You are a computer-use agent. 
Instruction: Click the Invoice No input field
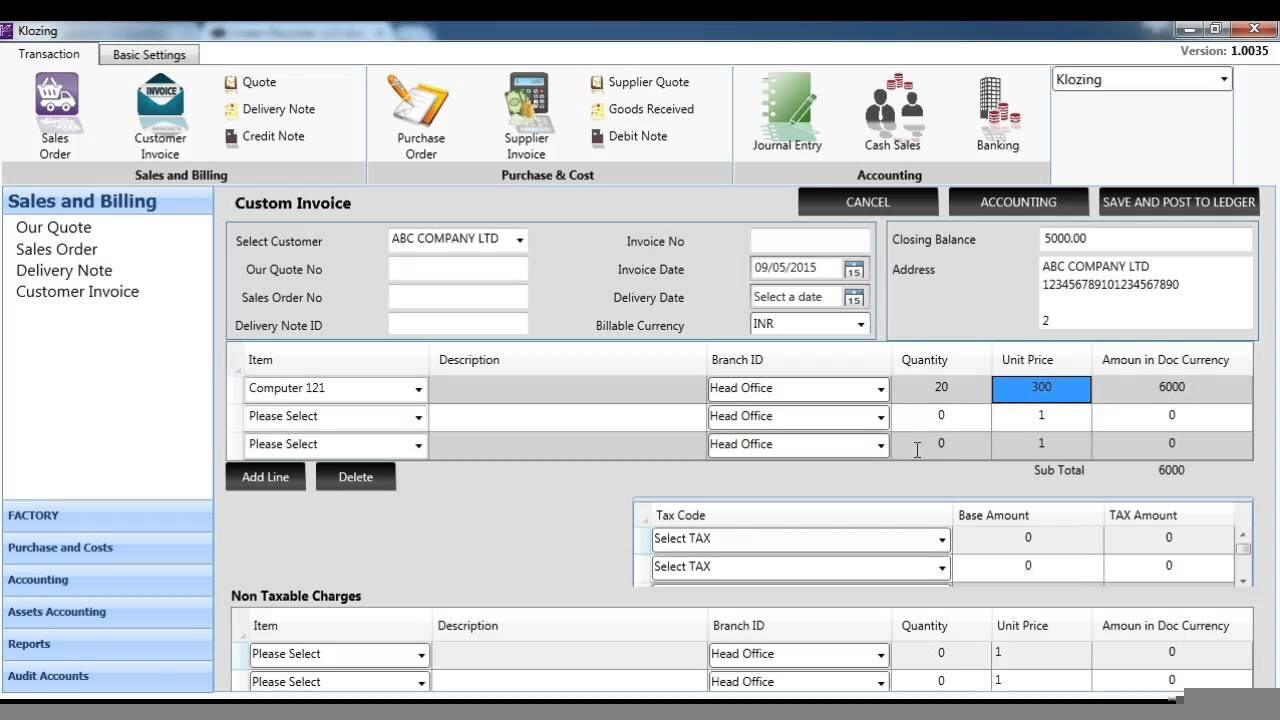[810, 241]
